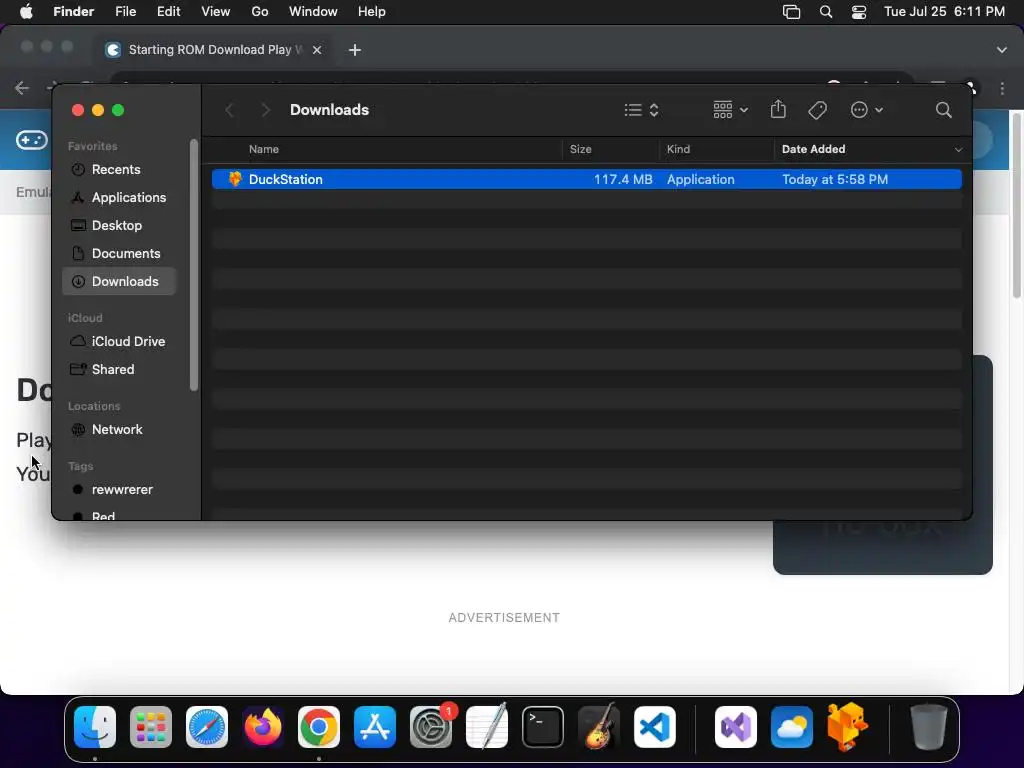Open Control Center in the menu bar

pos(859,12)
